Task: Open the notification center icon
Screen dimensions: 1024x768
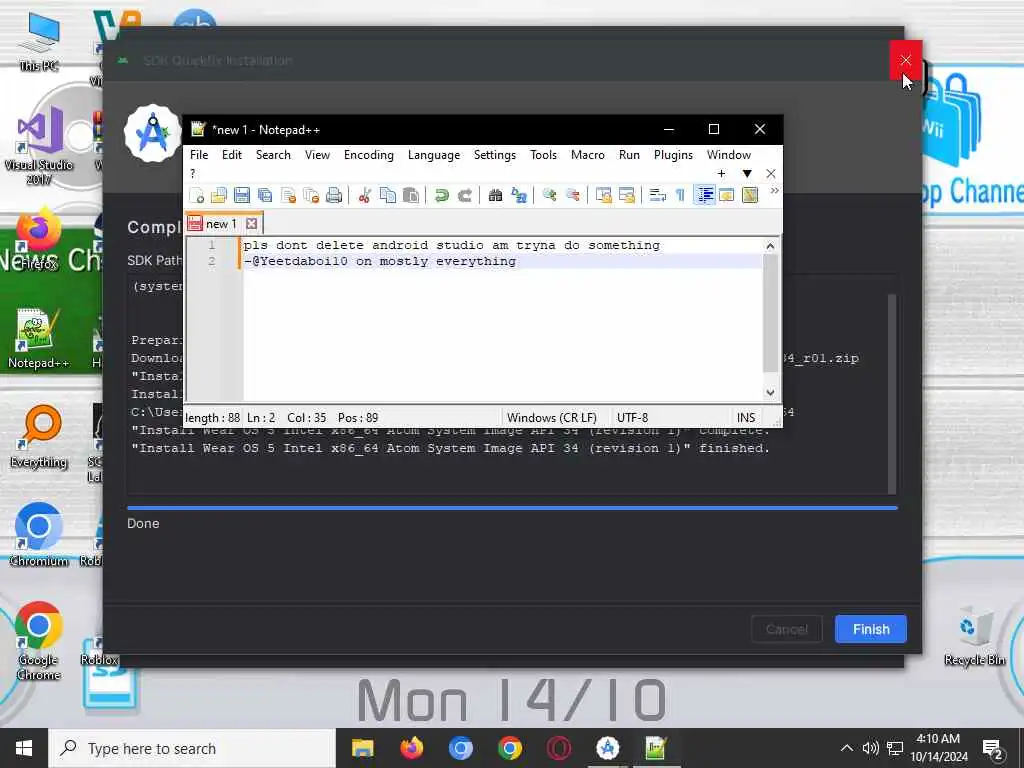Action: 993,748
